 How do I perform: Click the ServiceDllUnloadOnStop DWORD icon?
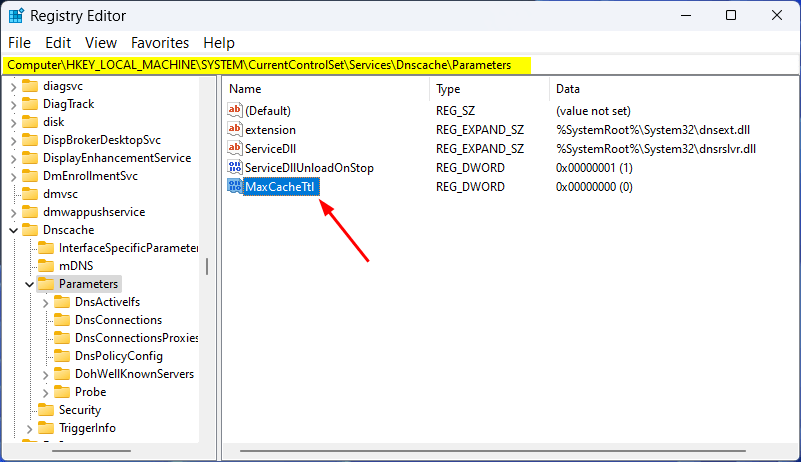[234, 167]
